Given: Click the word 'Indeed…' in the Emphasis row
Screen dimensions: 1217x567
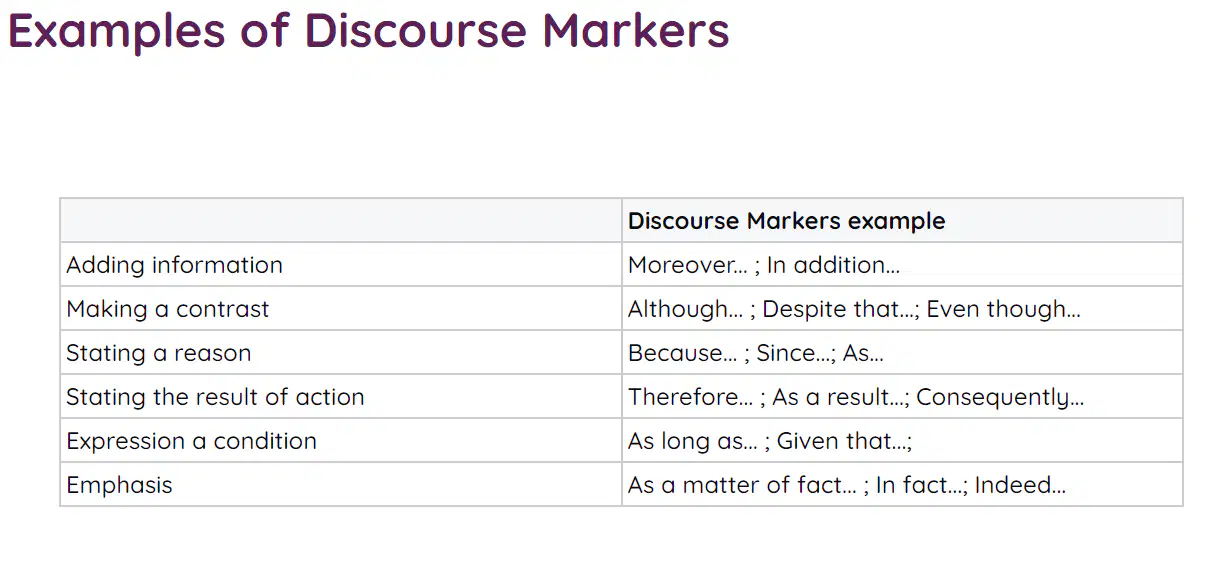Looking at the screenshot, I should tap(1020, 485).
